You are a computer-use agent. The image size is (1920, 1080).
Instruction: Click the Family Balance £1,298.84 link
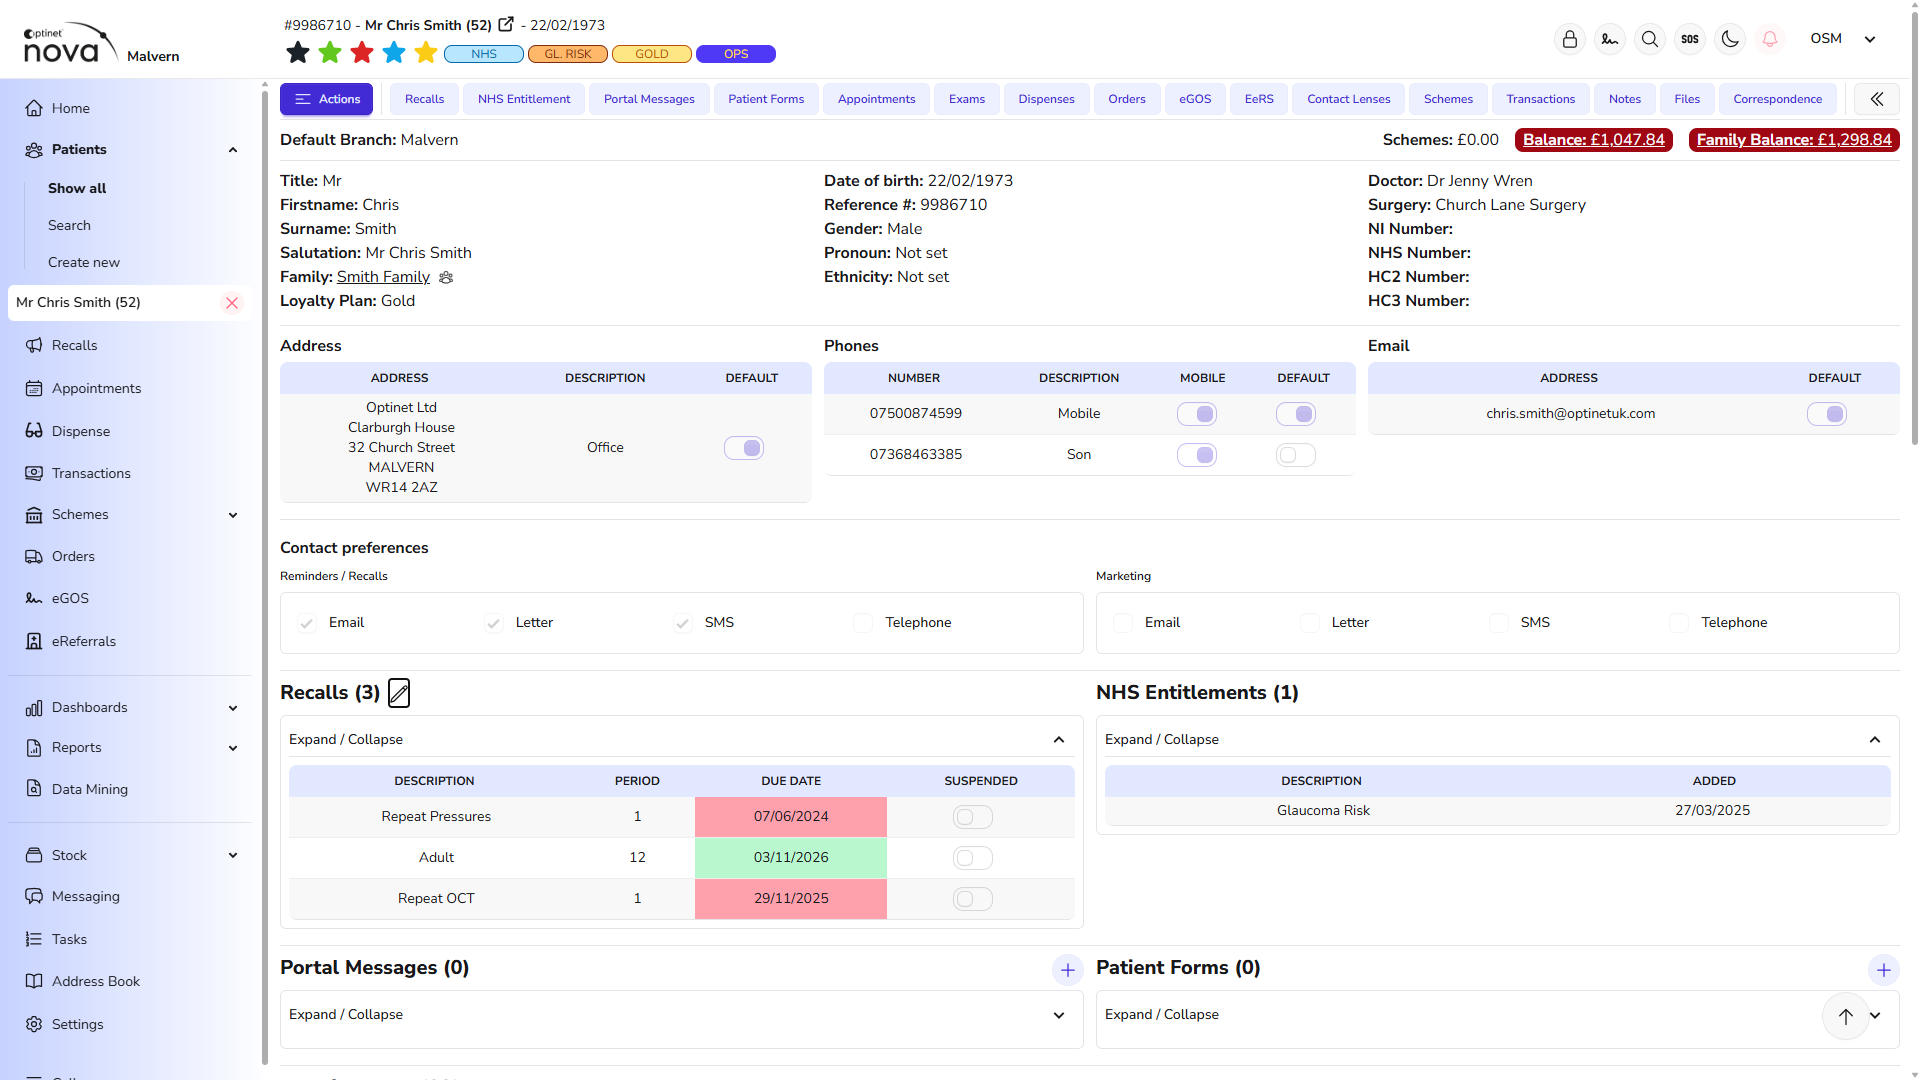(1793, 140)
